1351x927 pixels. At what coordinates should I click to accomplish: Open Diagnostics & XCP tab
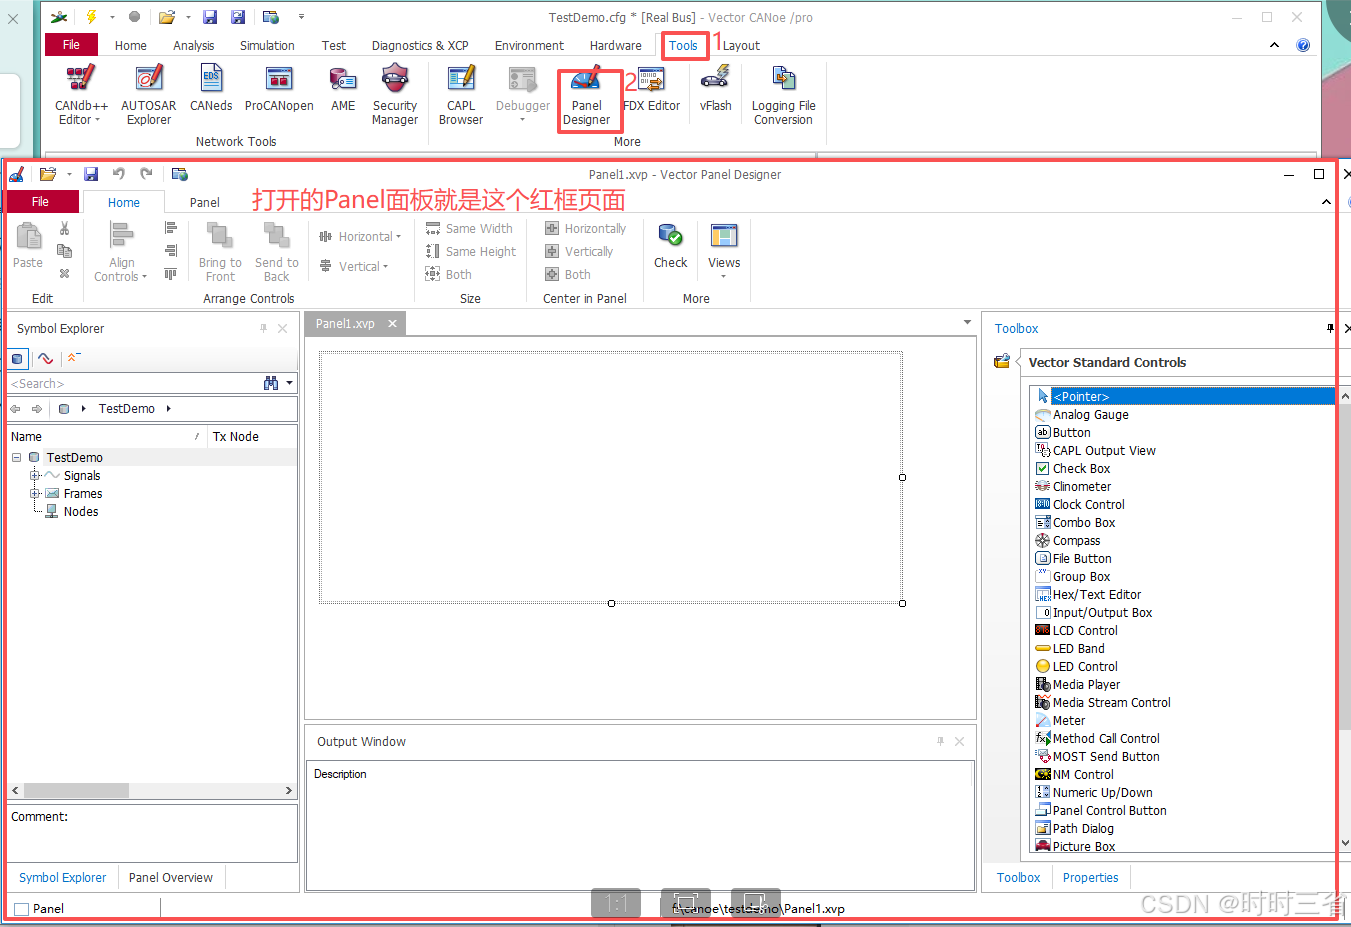tap(420, 45)
